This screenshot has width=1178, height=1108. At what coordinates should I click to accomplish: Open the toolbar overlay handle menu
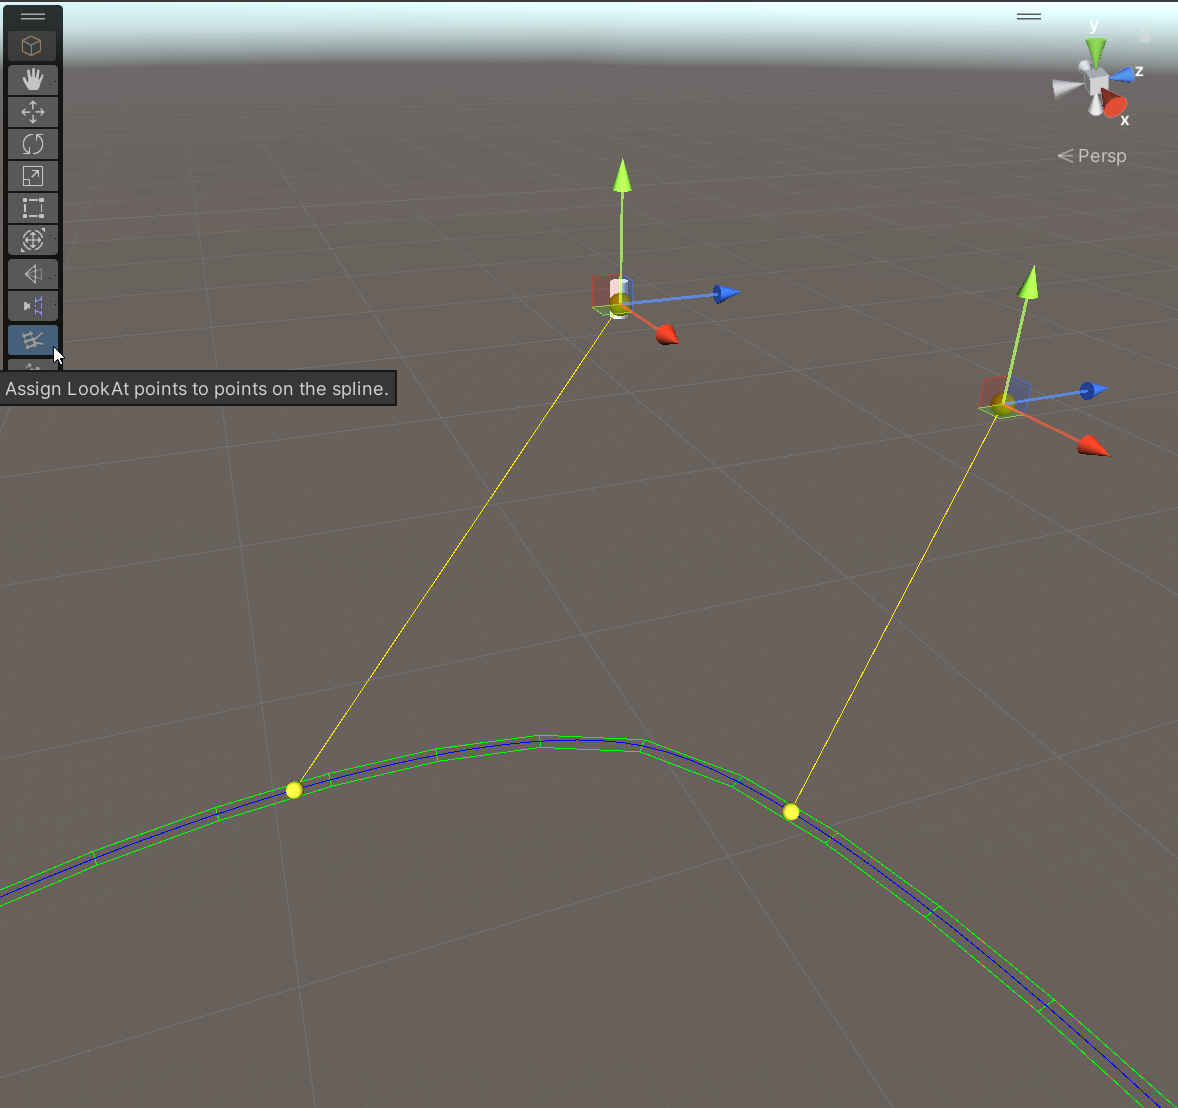click(33, 15)
